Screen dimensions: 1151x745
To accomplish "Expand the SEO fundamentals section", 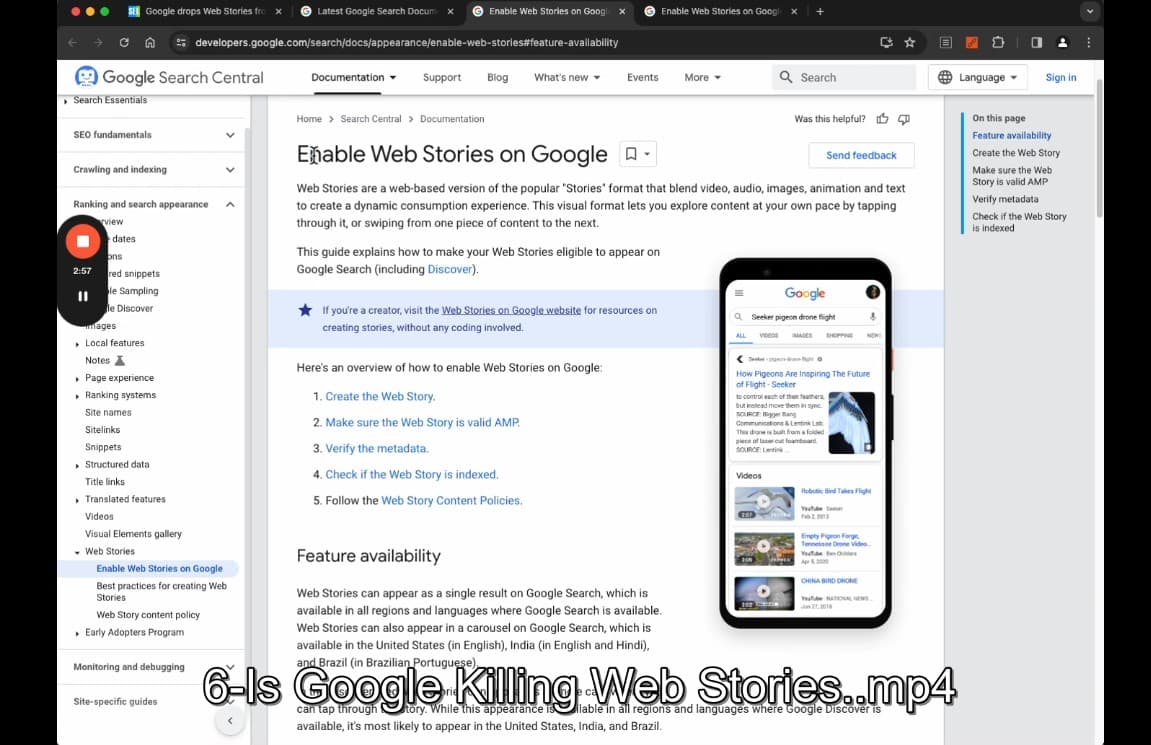I will [x=230, y=135].
